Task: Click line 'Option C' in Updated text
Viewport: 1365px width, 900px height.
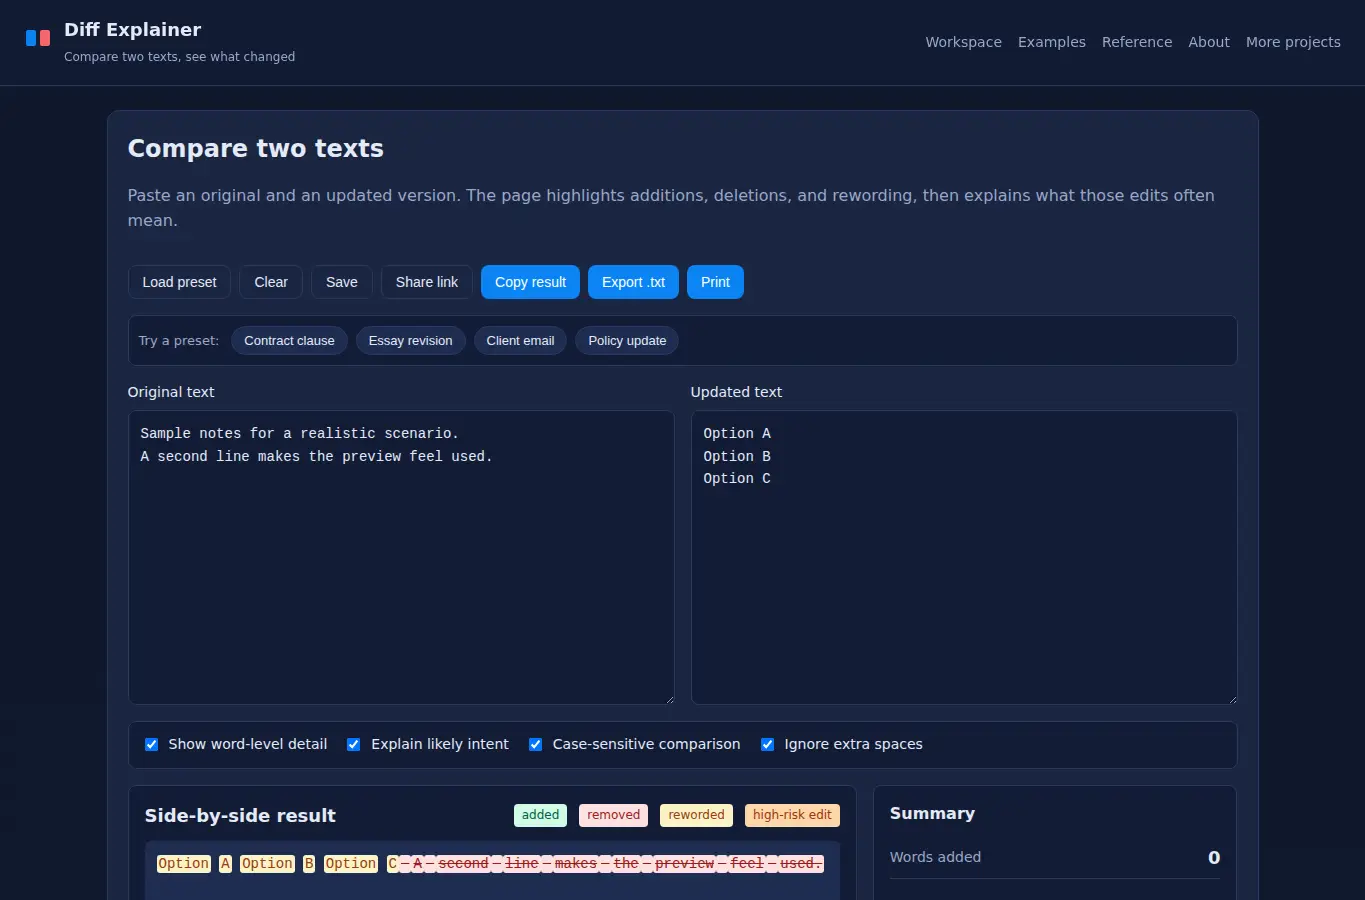Action: coord(737,478)
